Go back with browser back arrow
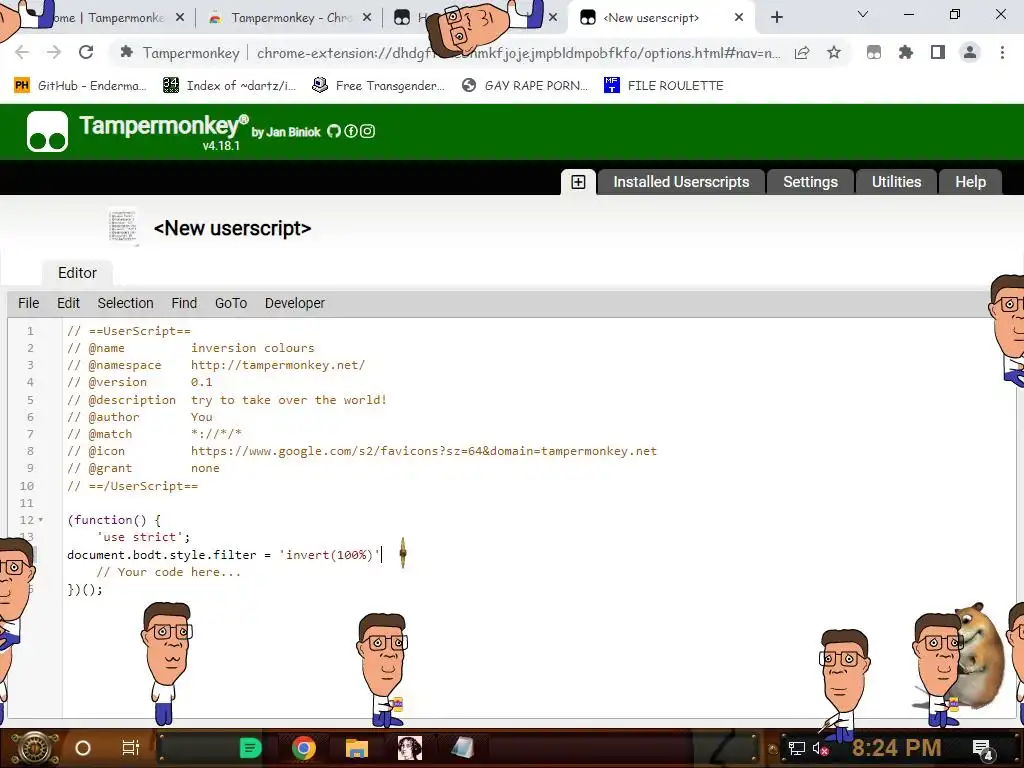 22,52
